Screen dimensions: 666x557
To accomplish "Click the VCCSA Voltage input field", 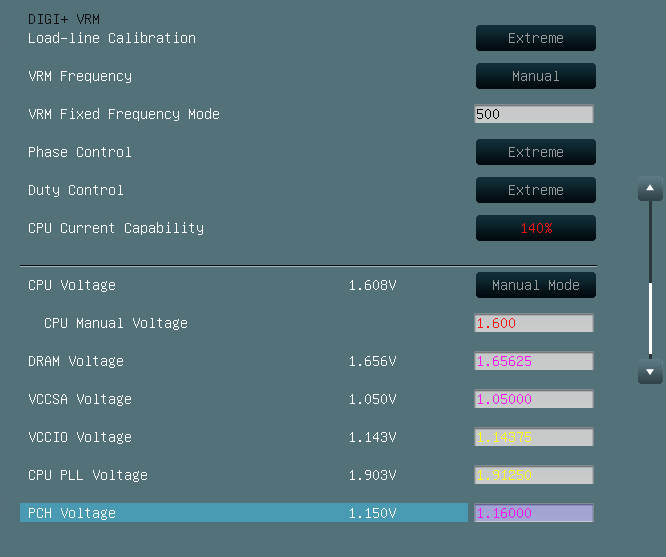I will tap(533, 399).
